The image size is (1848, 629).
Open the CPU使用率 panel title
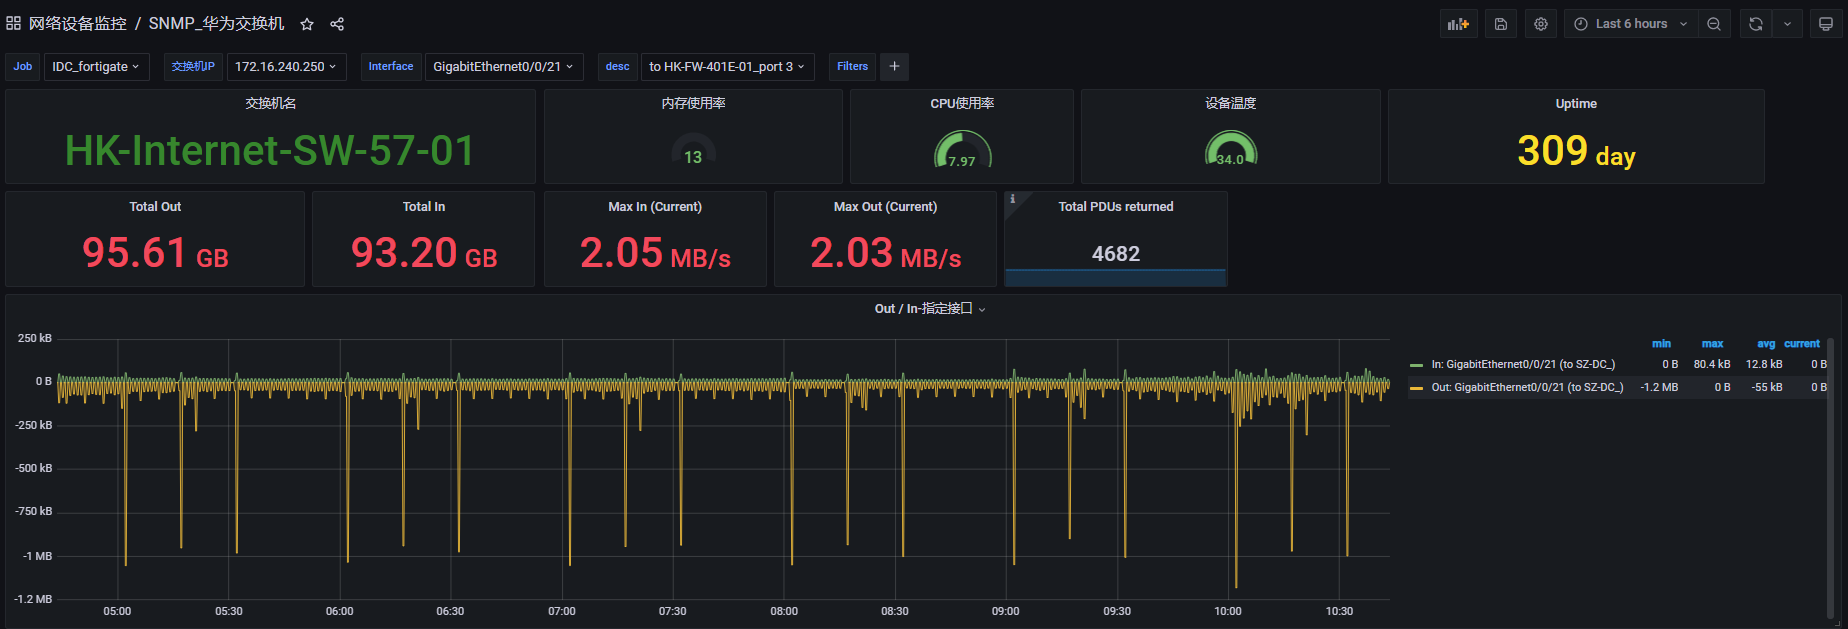click(962, 103)
